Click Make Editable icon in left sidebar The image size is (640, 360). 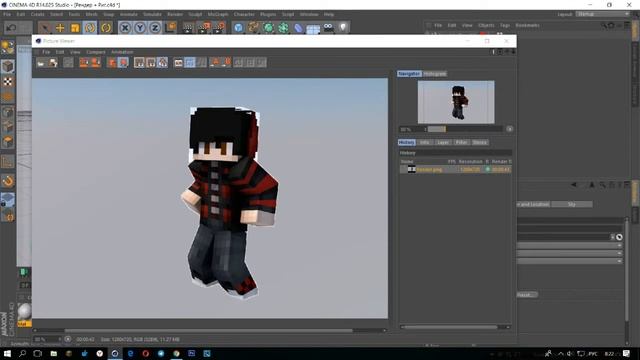click(8, 47)
